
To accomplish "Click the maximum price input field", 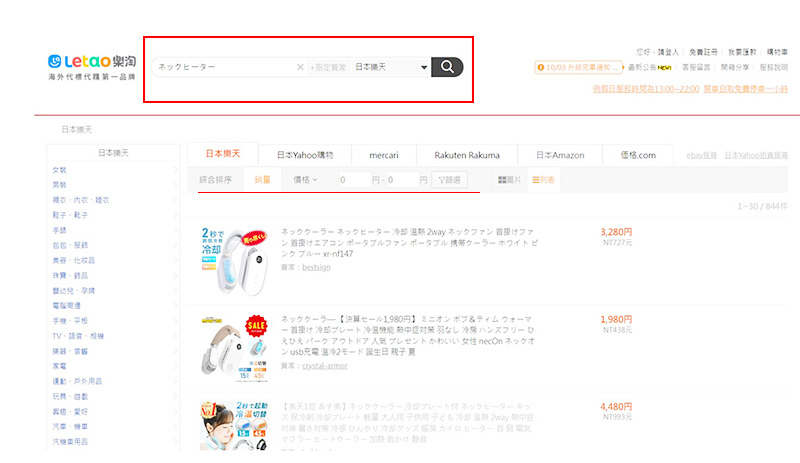I will pos(402,180).
